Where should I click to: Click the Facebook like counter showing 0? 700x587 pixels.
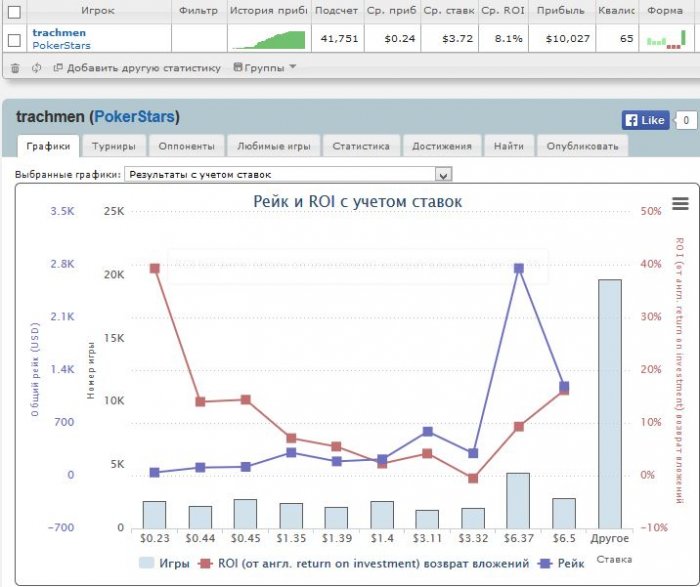[x=686, y=120]
